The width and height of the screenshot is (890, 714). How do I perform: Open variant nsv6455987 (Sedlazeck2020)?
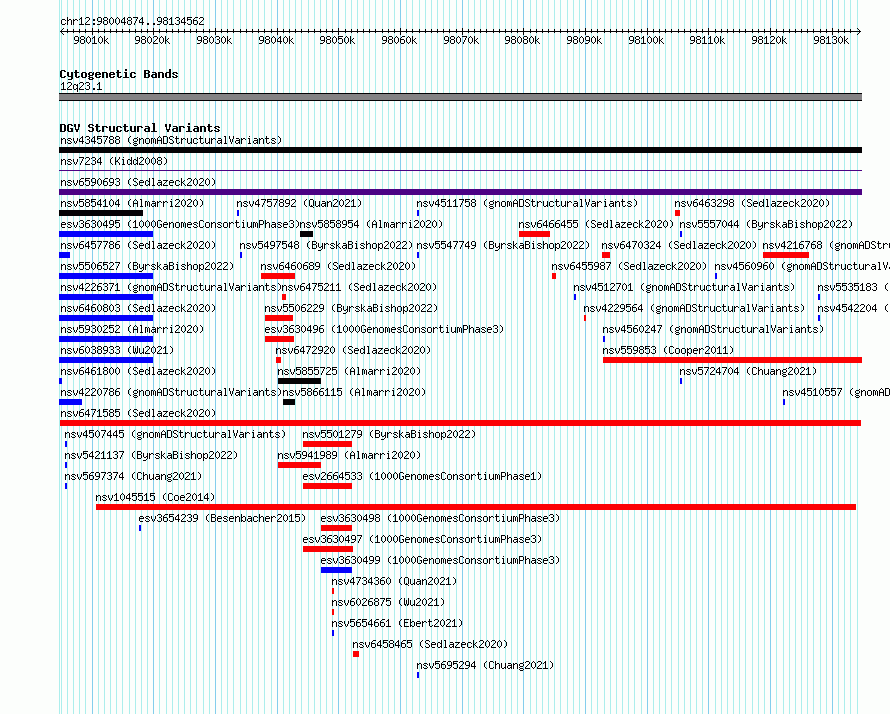(629, 266)
